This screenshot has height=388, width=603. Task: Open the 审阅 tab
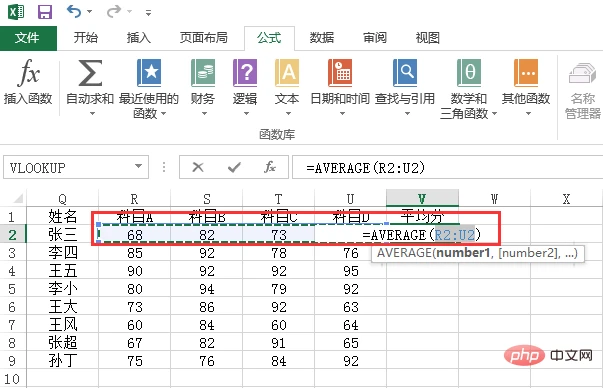(375, 38)
